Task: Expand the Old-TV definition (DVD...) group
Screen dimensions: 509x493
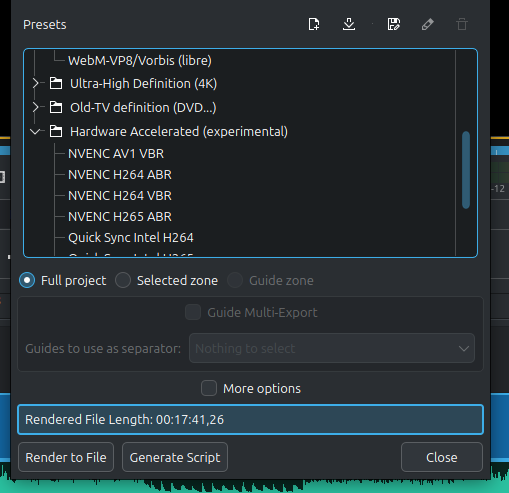Action: coord(36,107)
